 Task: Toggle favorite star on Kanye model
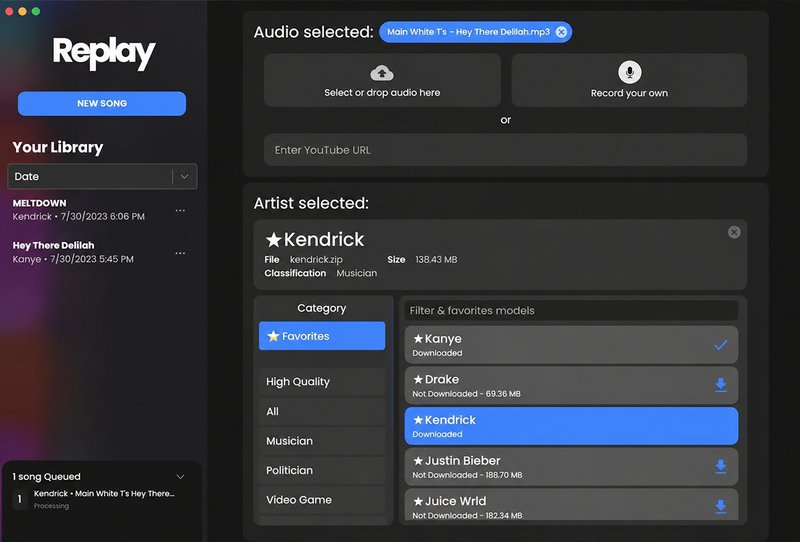point(418,338)
